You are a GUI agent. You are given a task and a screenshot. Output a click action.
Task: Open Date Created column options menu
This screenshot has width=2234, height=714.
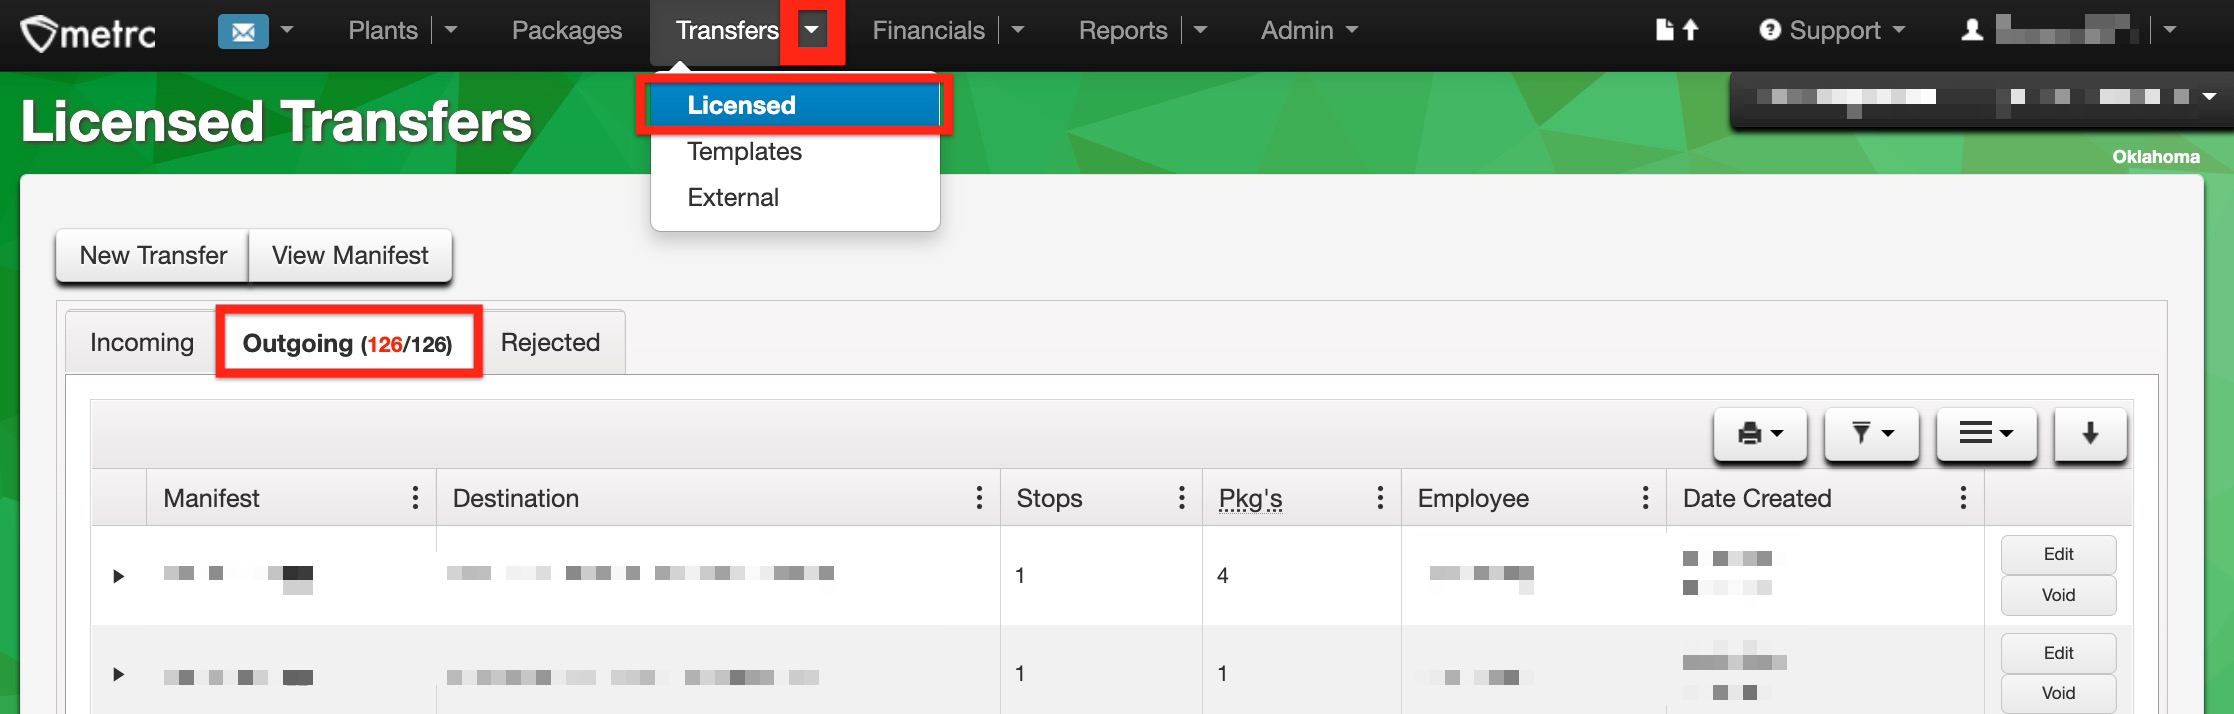1963,498
